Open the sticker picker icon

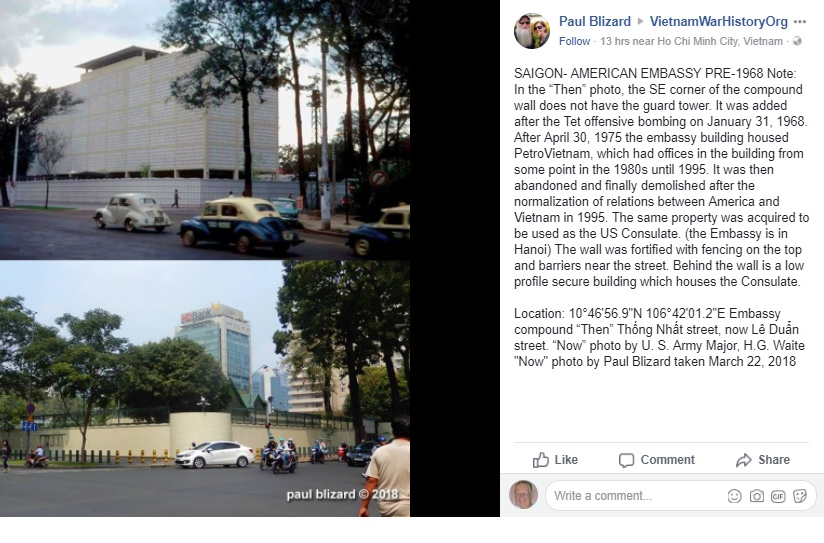[x=800, y=496]
